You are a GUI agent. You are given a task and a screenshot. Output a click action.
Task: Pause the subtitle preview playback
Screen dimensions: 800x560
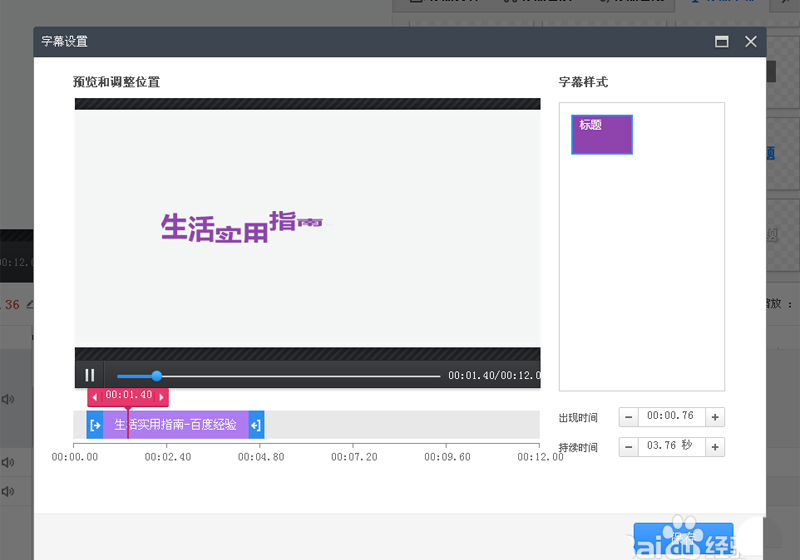coord(90,375)
